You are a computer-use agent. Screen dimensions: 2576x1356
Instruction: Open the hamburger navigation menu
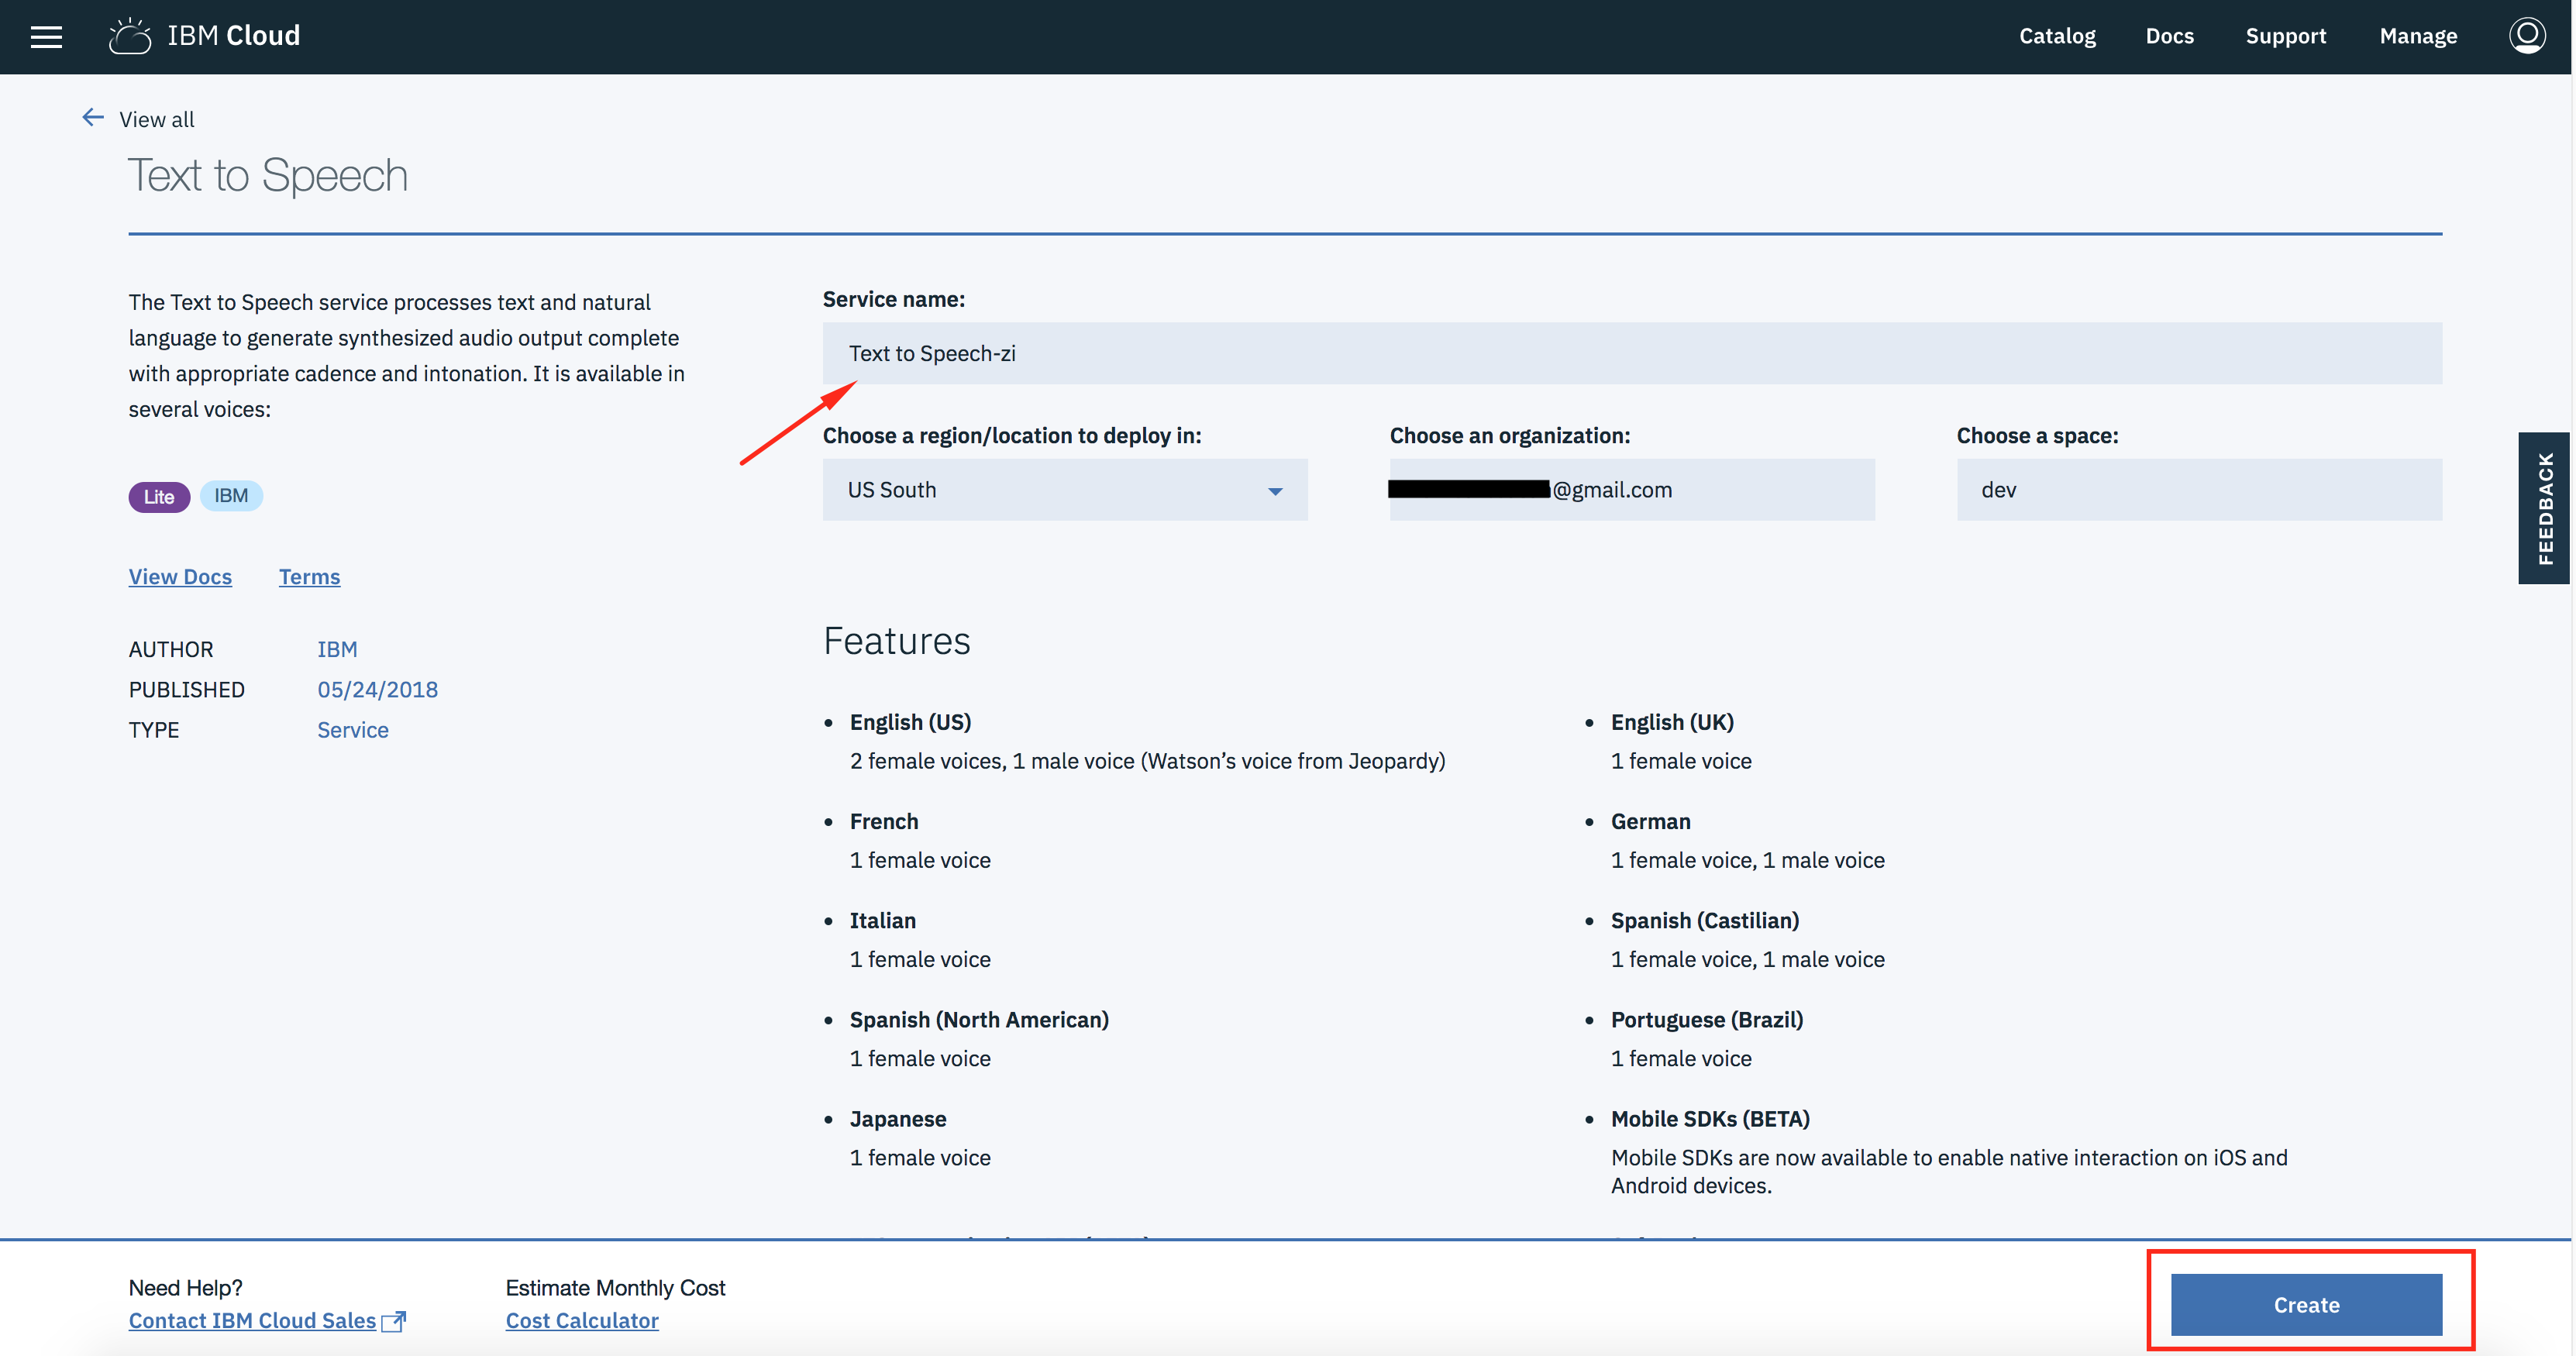point(46,37)
